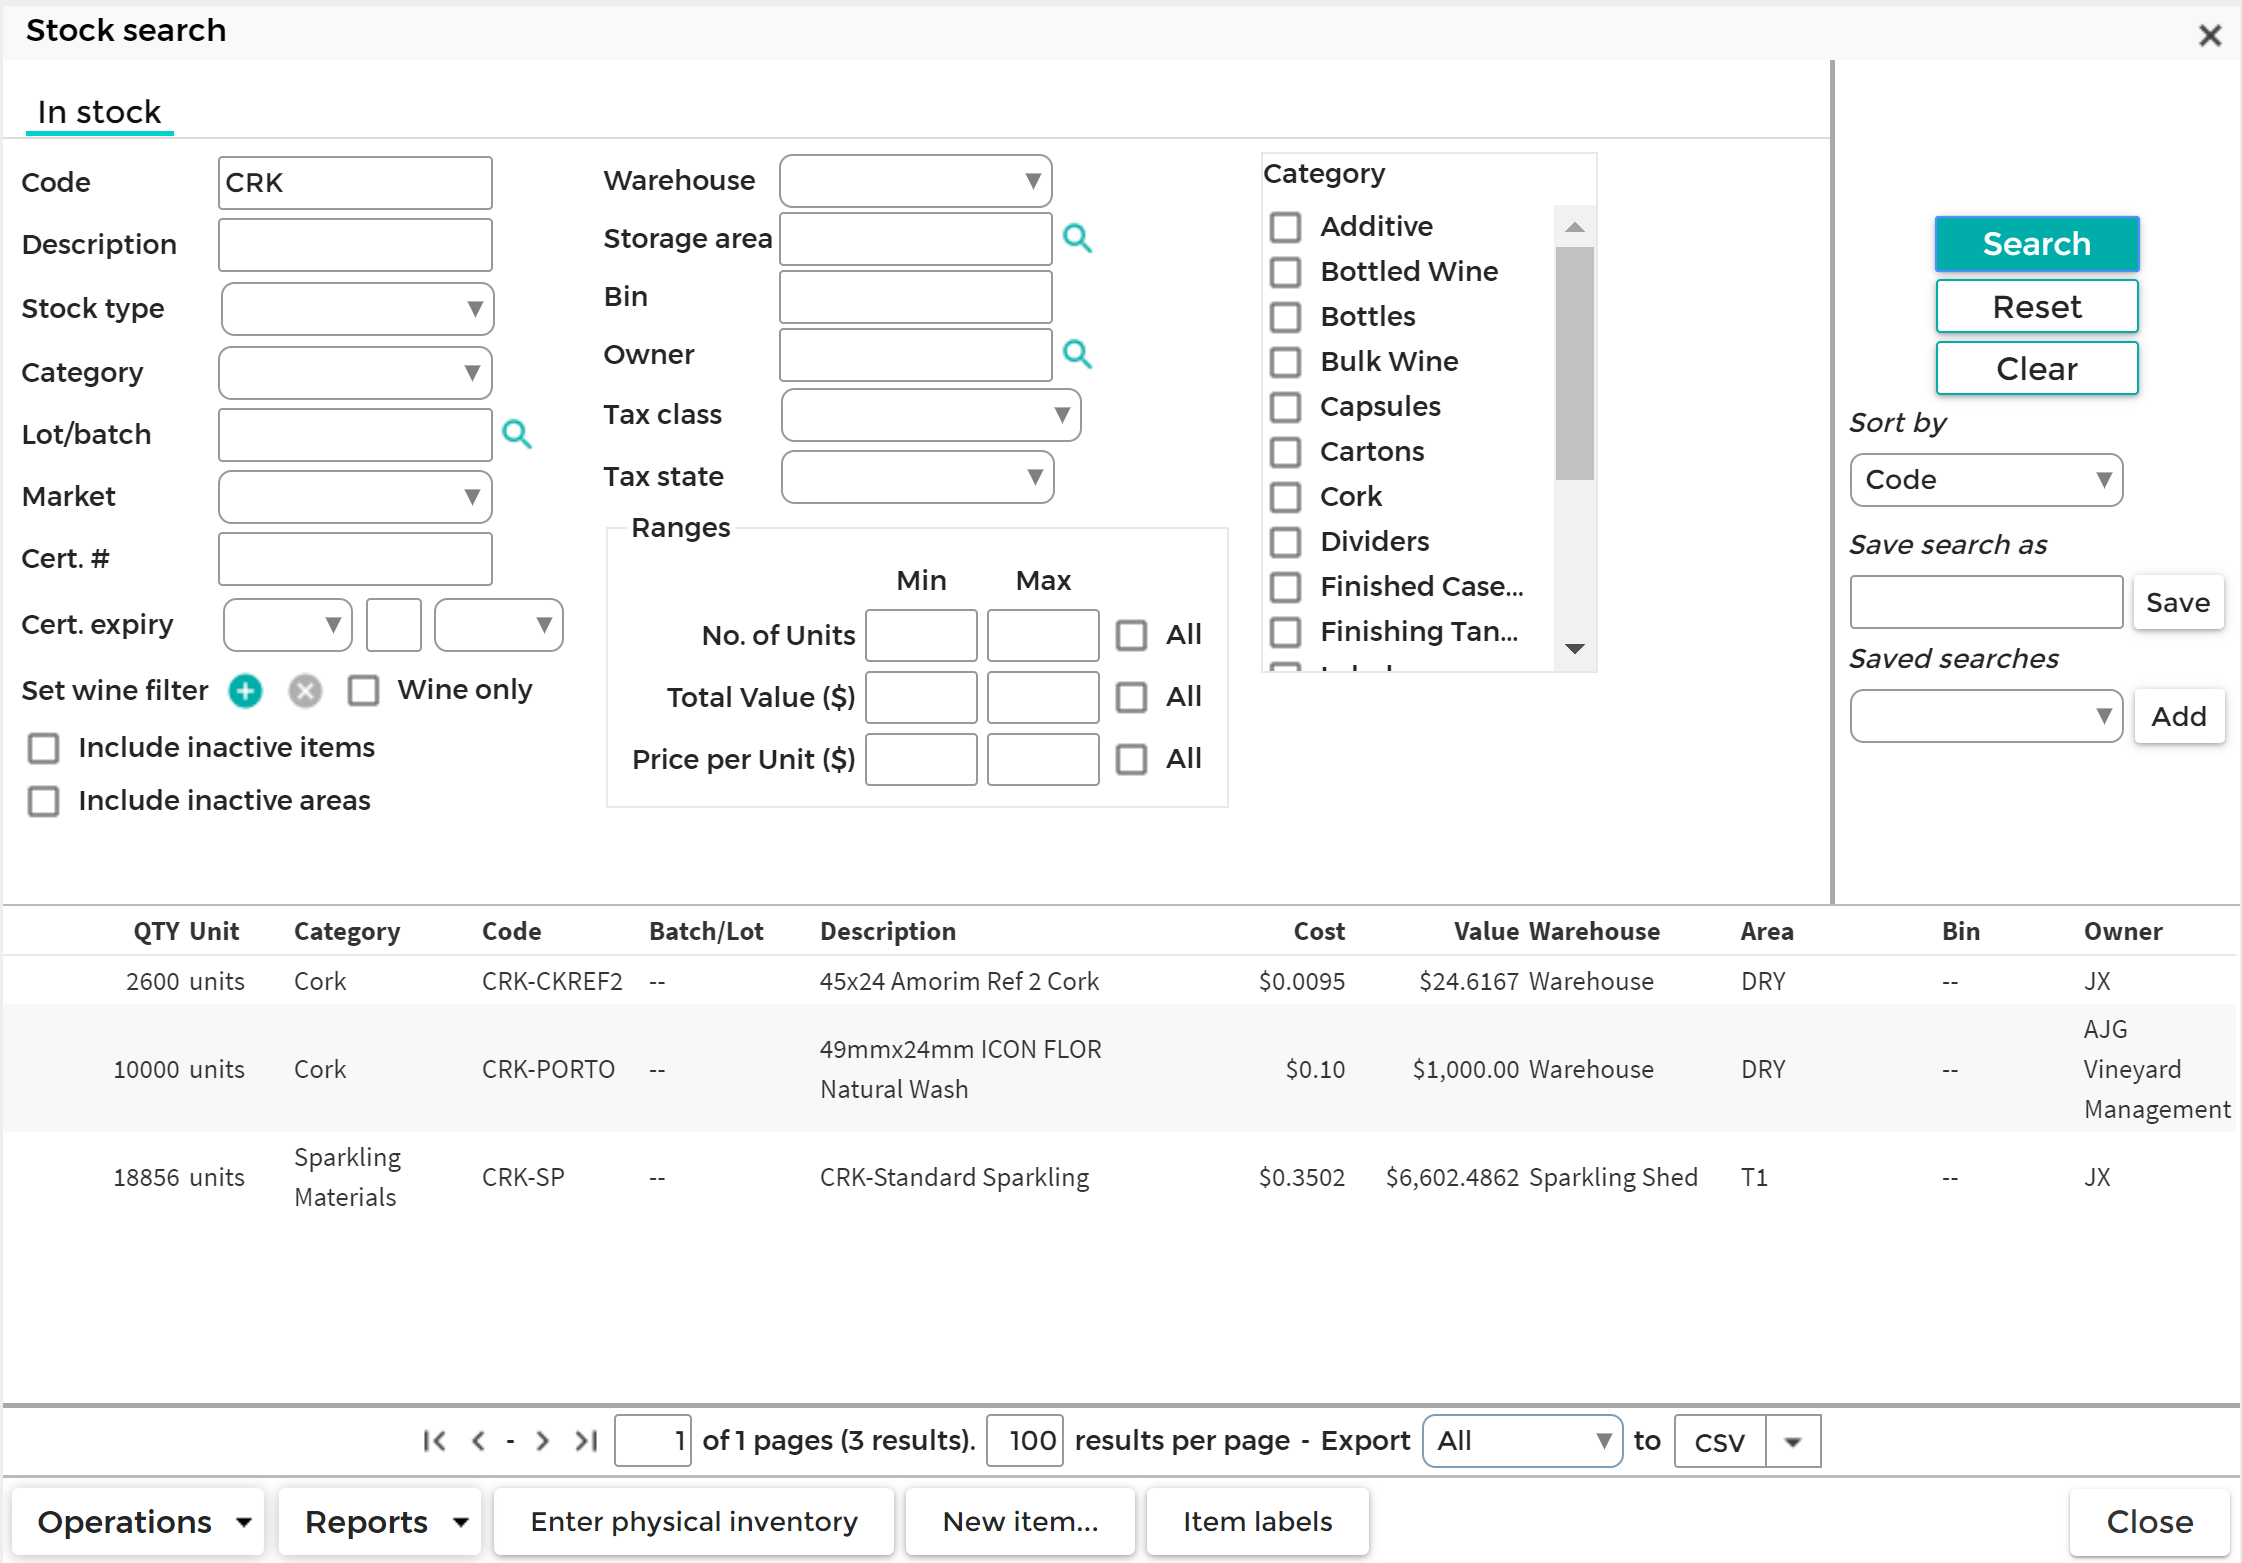Click the New item... button
Screen dimensions: 2242x1563
coord(1020,1522)
